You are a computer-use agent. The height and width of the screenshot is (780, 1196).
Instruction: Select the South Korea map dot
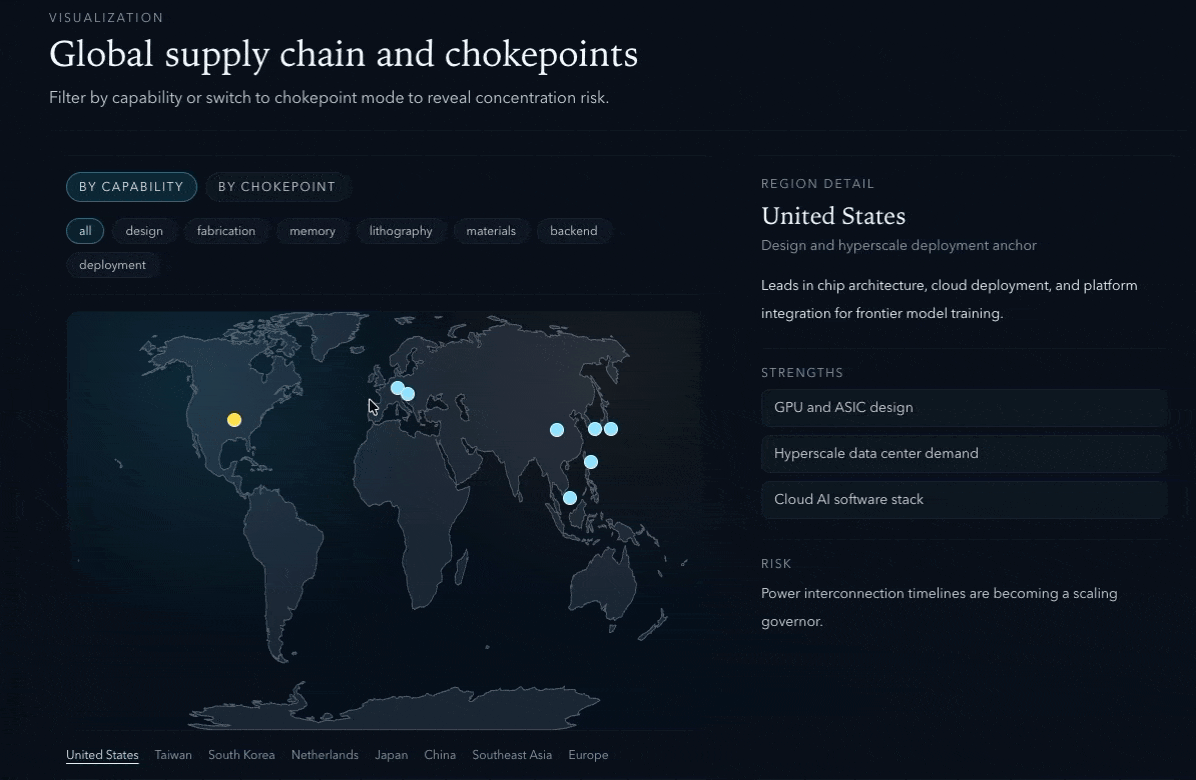[x=595, y=429]
